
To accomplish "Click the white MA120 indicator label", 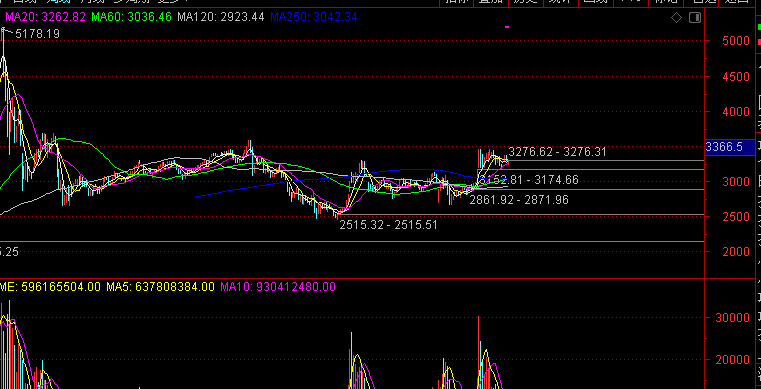I will tap(221, 17).
